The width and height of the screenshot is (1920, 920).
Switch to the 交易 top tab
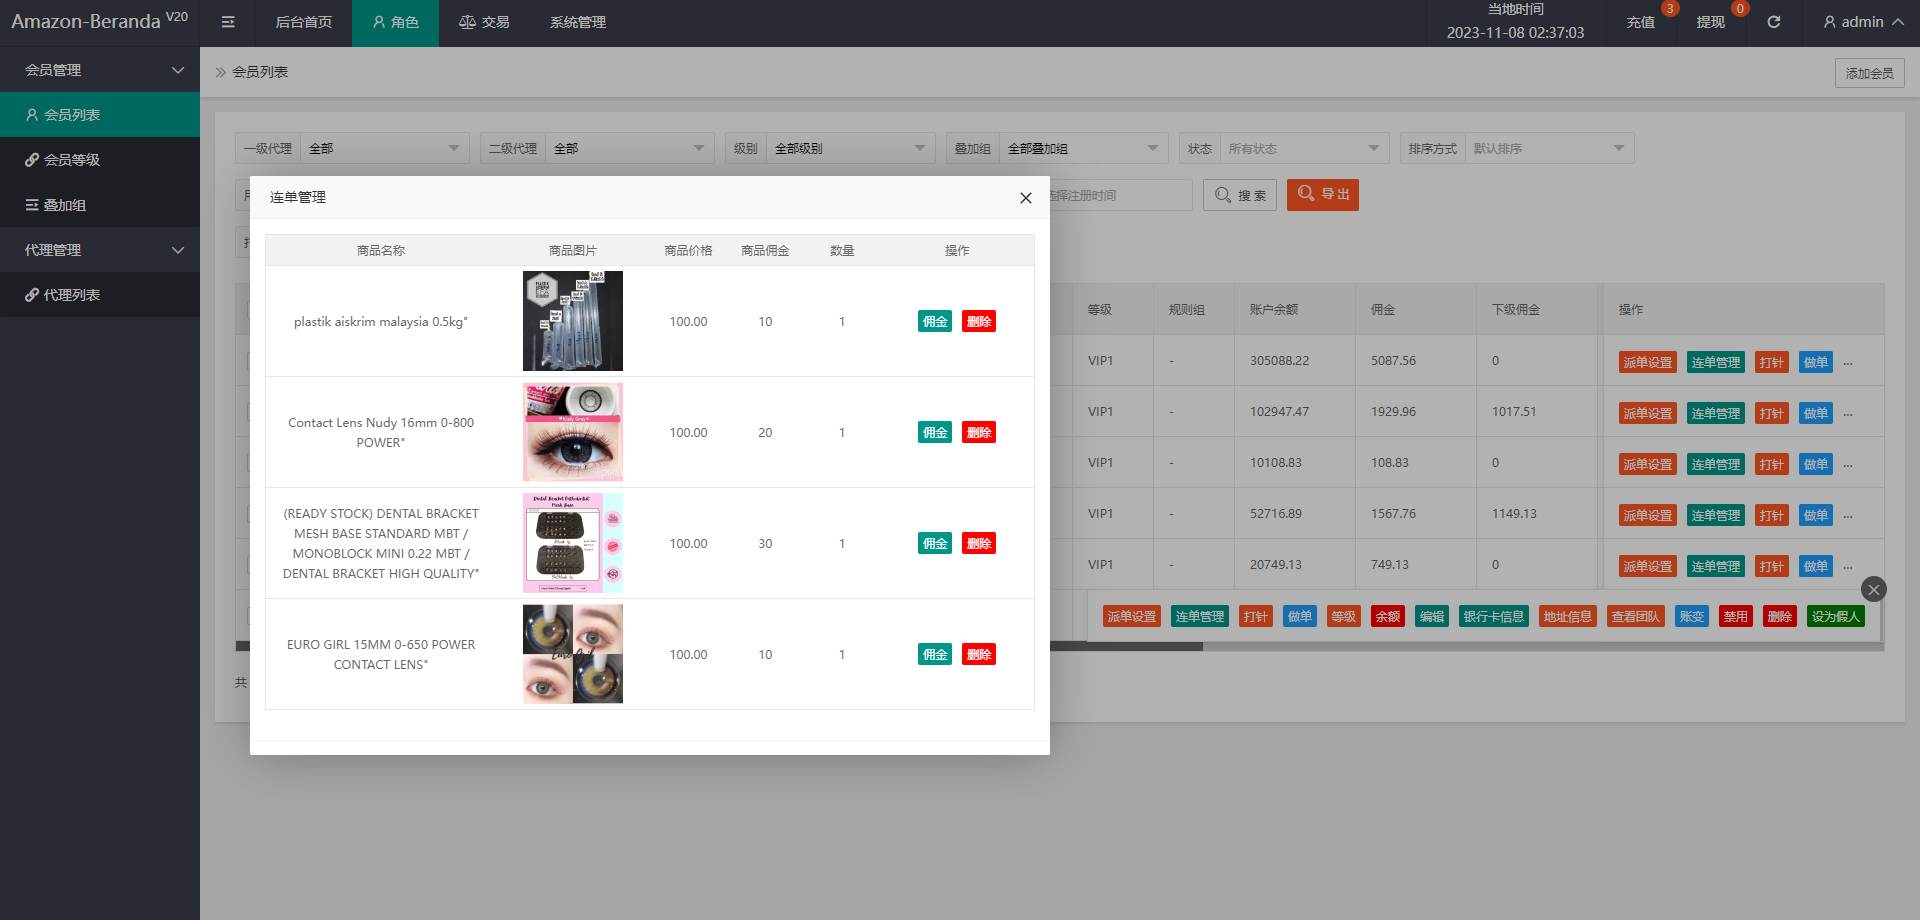(x=484, y=22)
